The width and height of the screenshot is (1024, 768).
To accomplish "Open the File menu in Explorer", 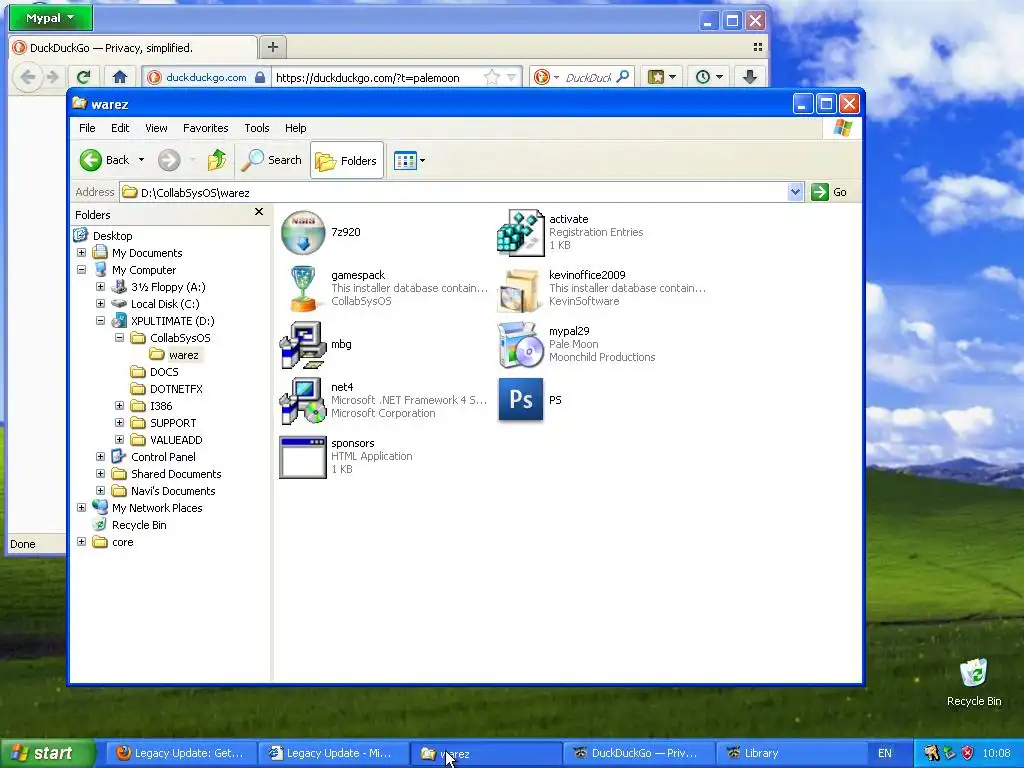I will pyautogui.click(x=87, y=128).
